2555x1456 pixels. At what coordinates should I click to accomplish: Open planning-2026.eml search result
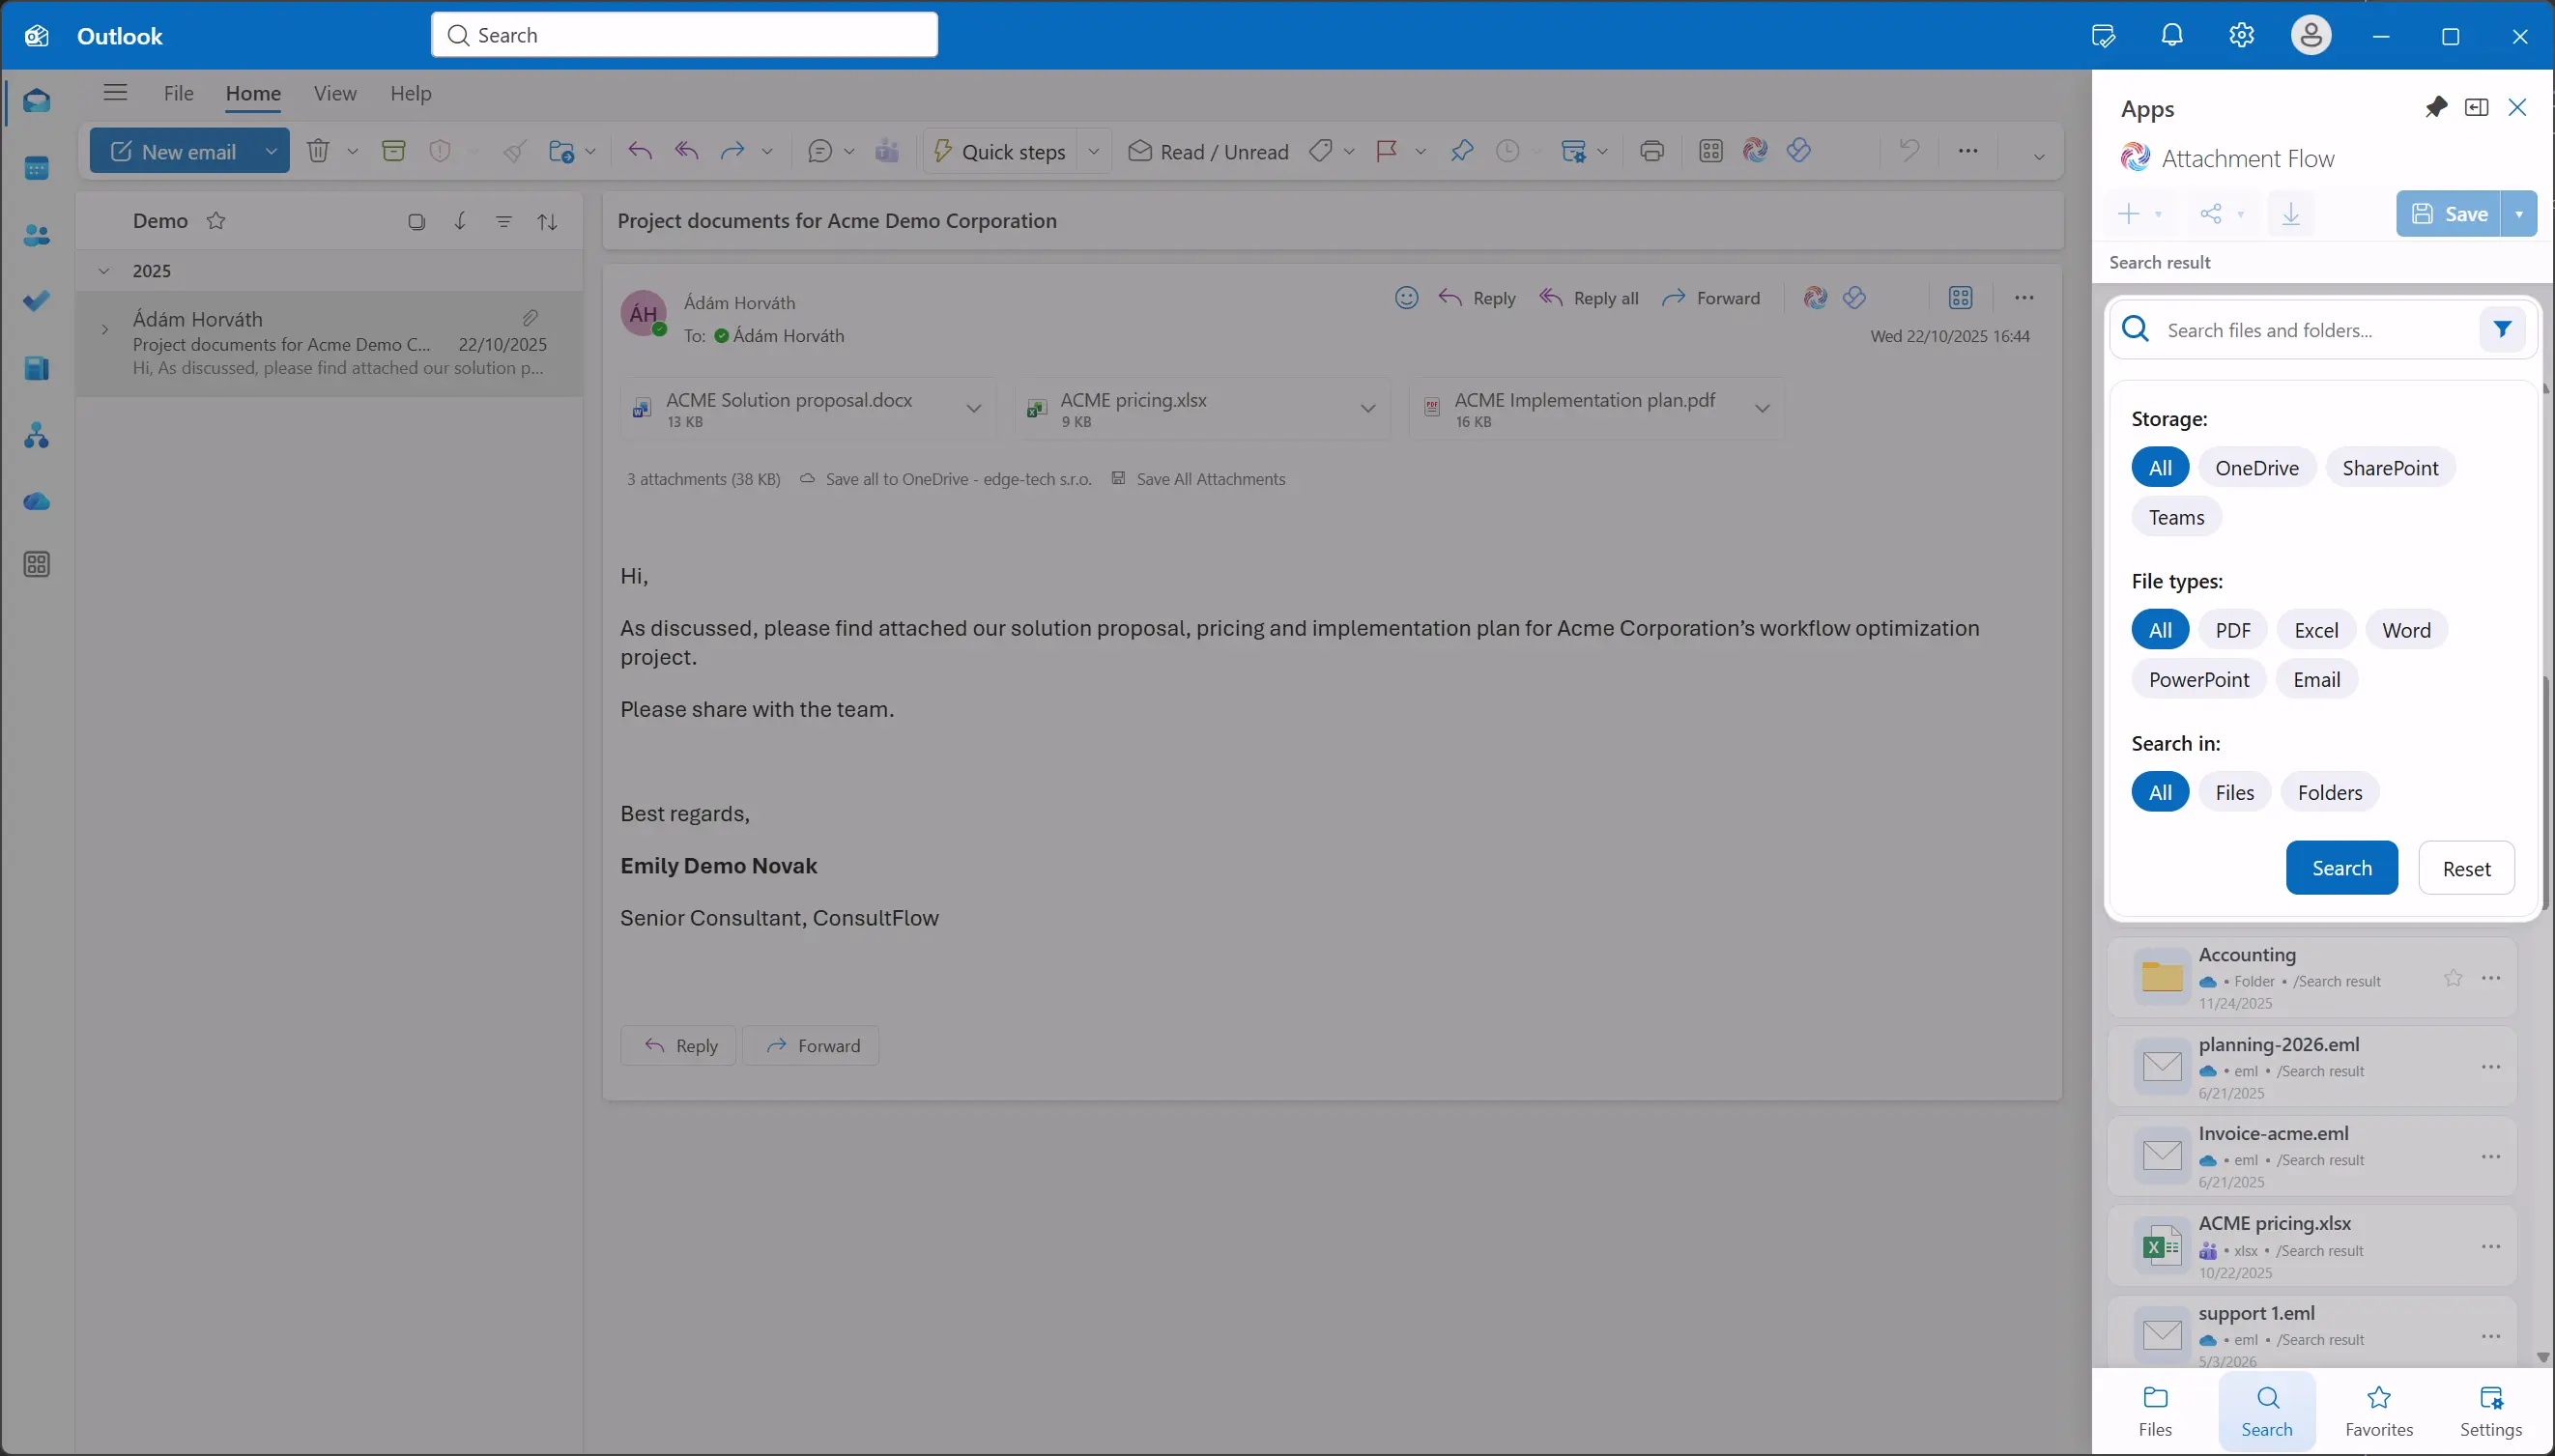coord(2311,1066)
